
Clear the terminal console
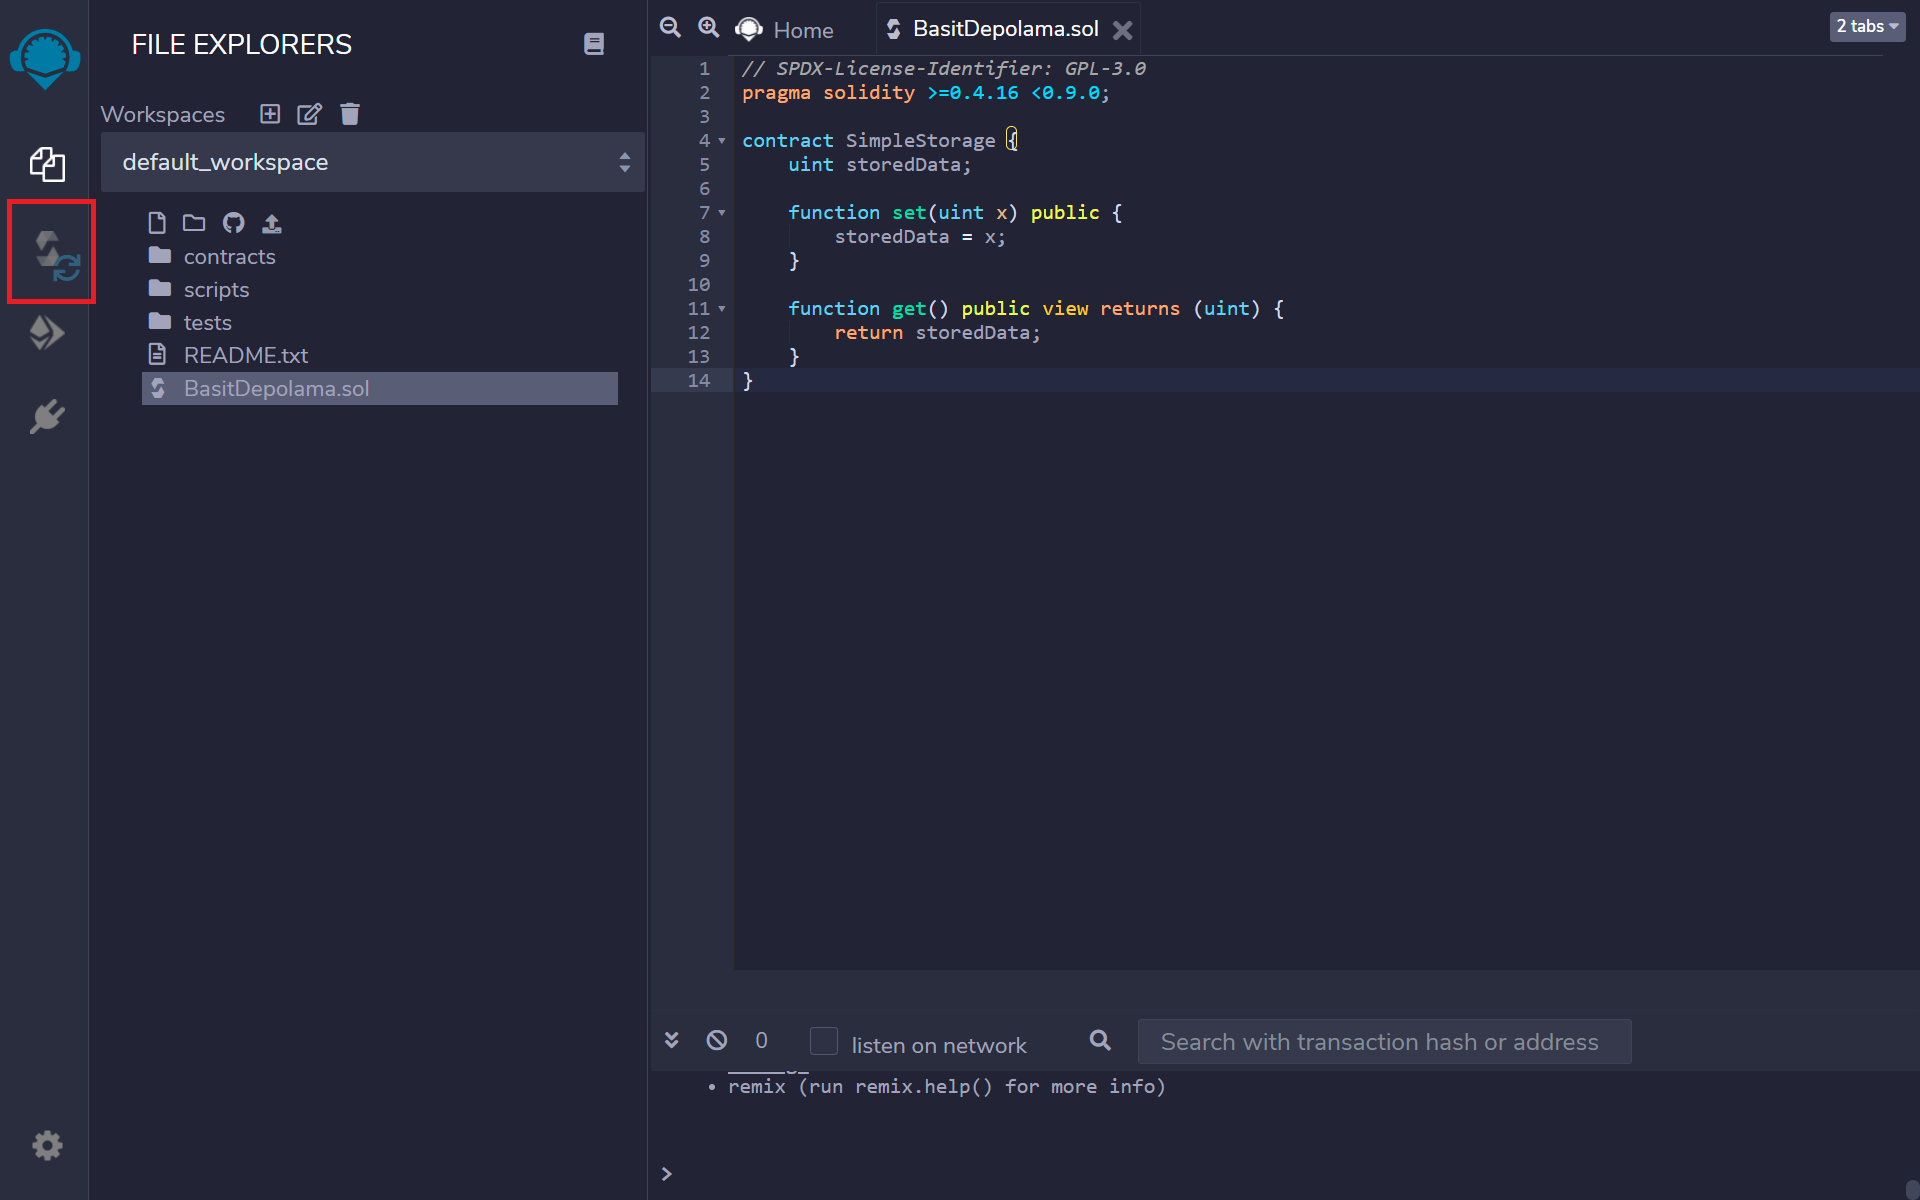(x=717, y=1040)
